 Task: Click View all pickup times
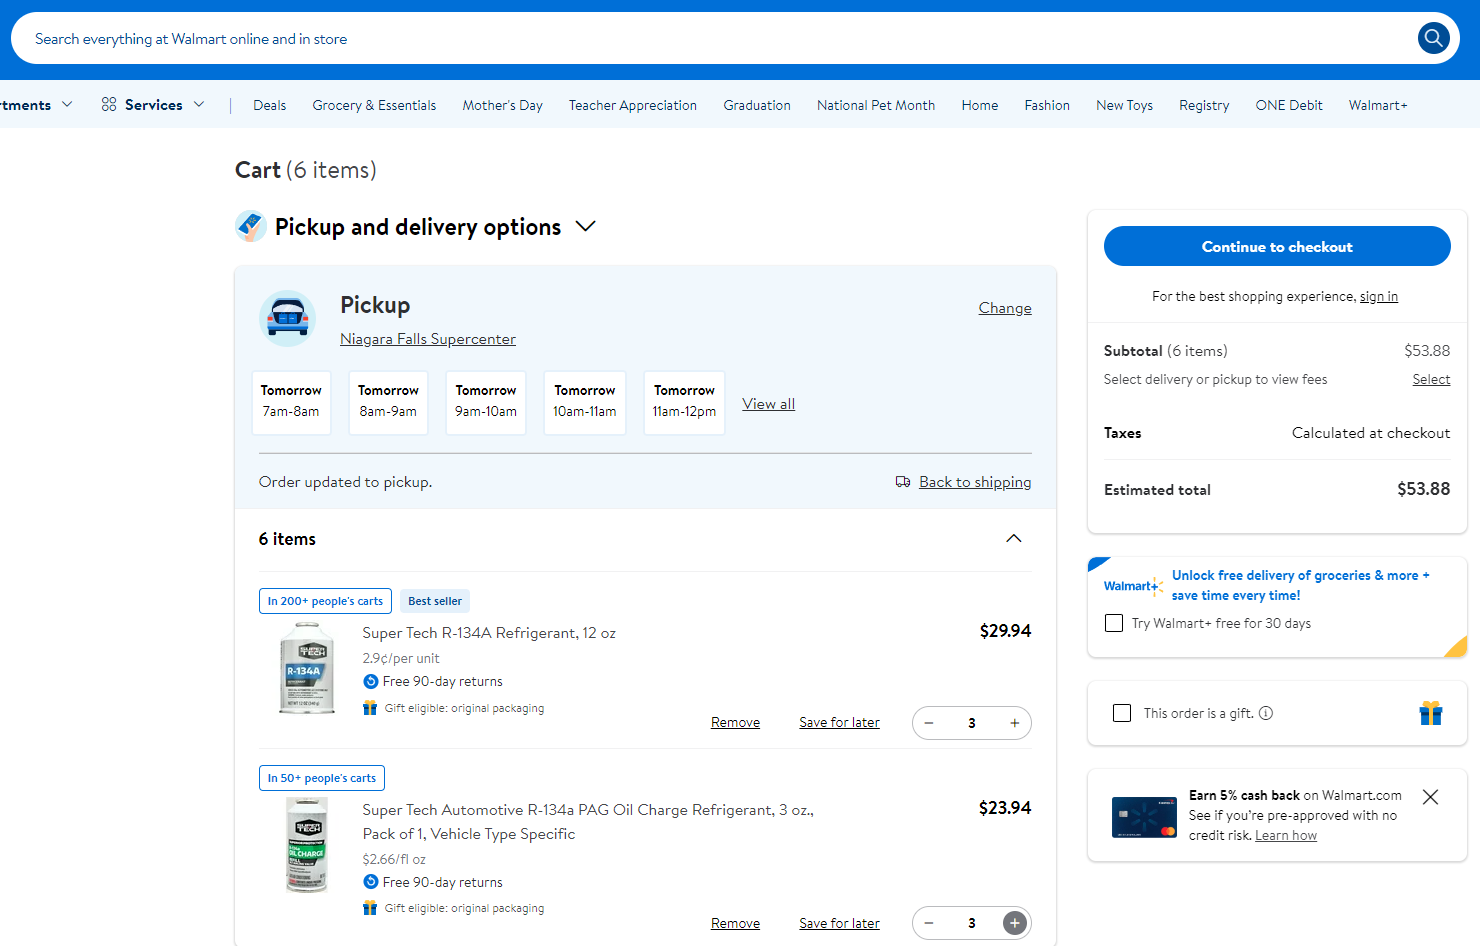pyautogui.click(x=768, y=404)
